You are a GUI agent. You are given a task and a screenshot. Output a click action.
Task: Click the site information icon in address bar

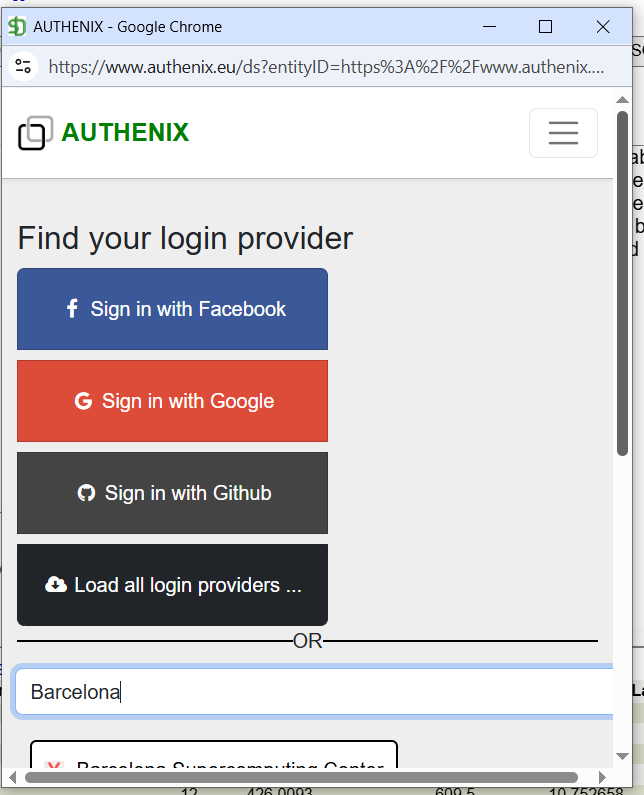(x=23, y=66)
